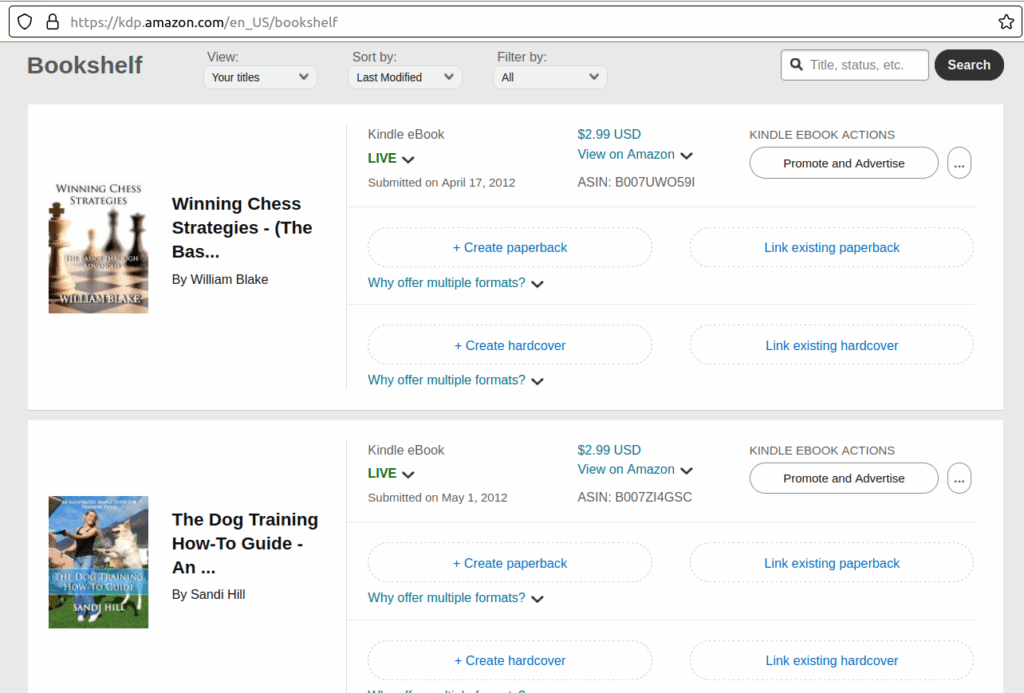Click the padlock site security icon

52,22
